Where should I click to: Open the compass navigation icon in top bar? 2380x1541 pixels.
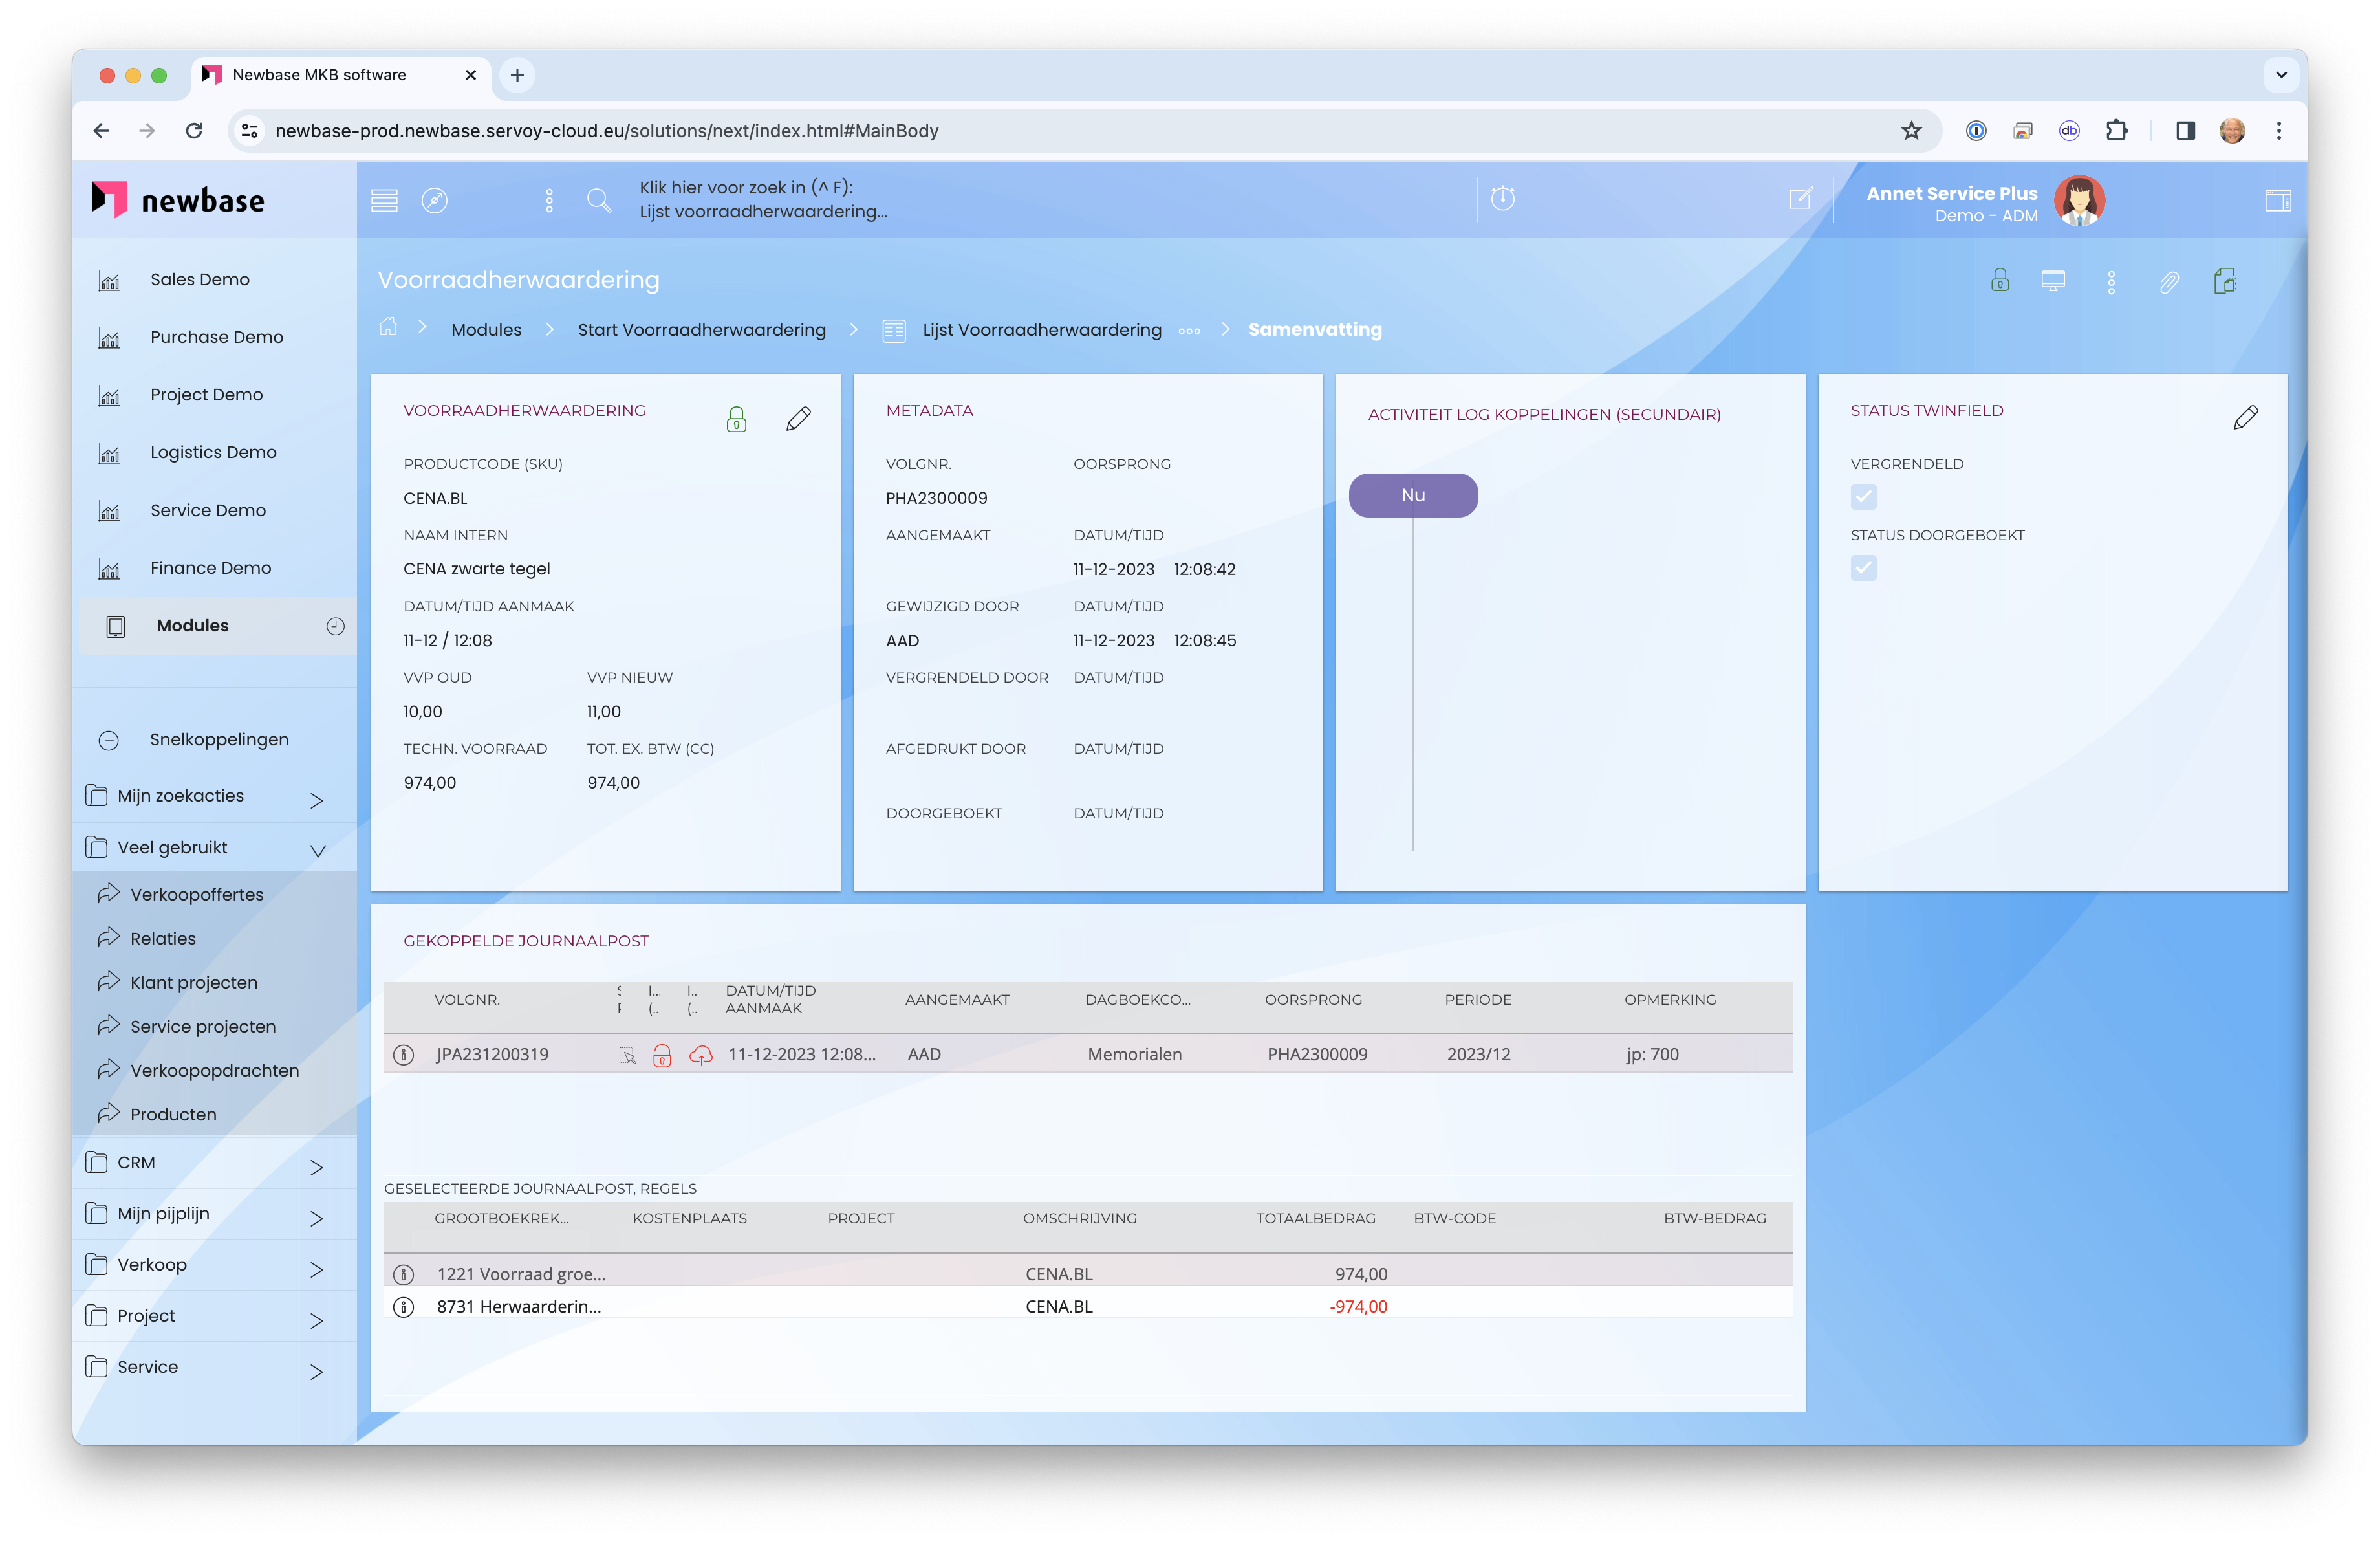[434, 200]
